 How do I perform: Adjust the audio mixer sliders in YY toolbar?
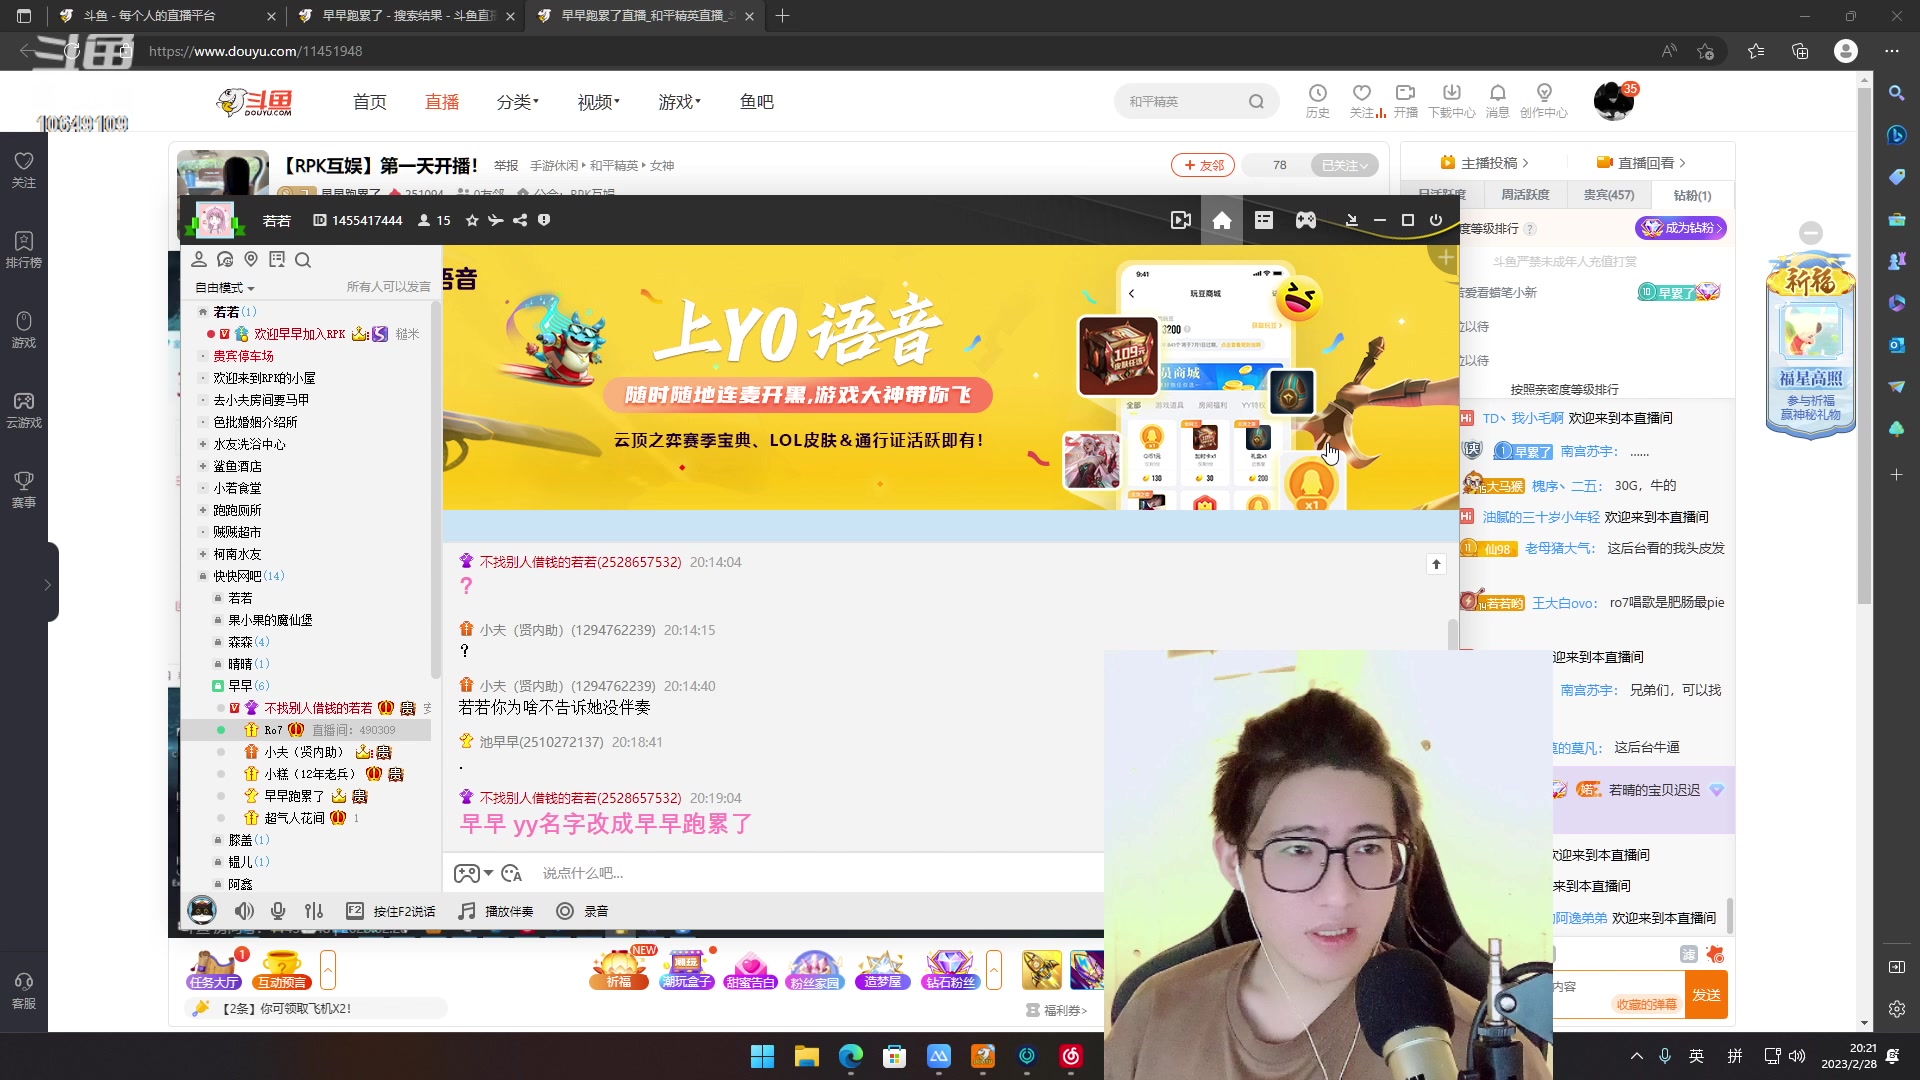point(313,911)
